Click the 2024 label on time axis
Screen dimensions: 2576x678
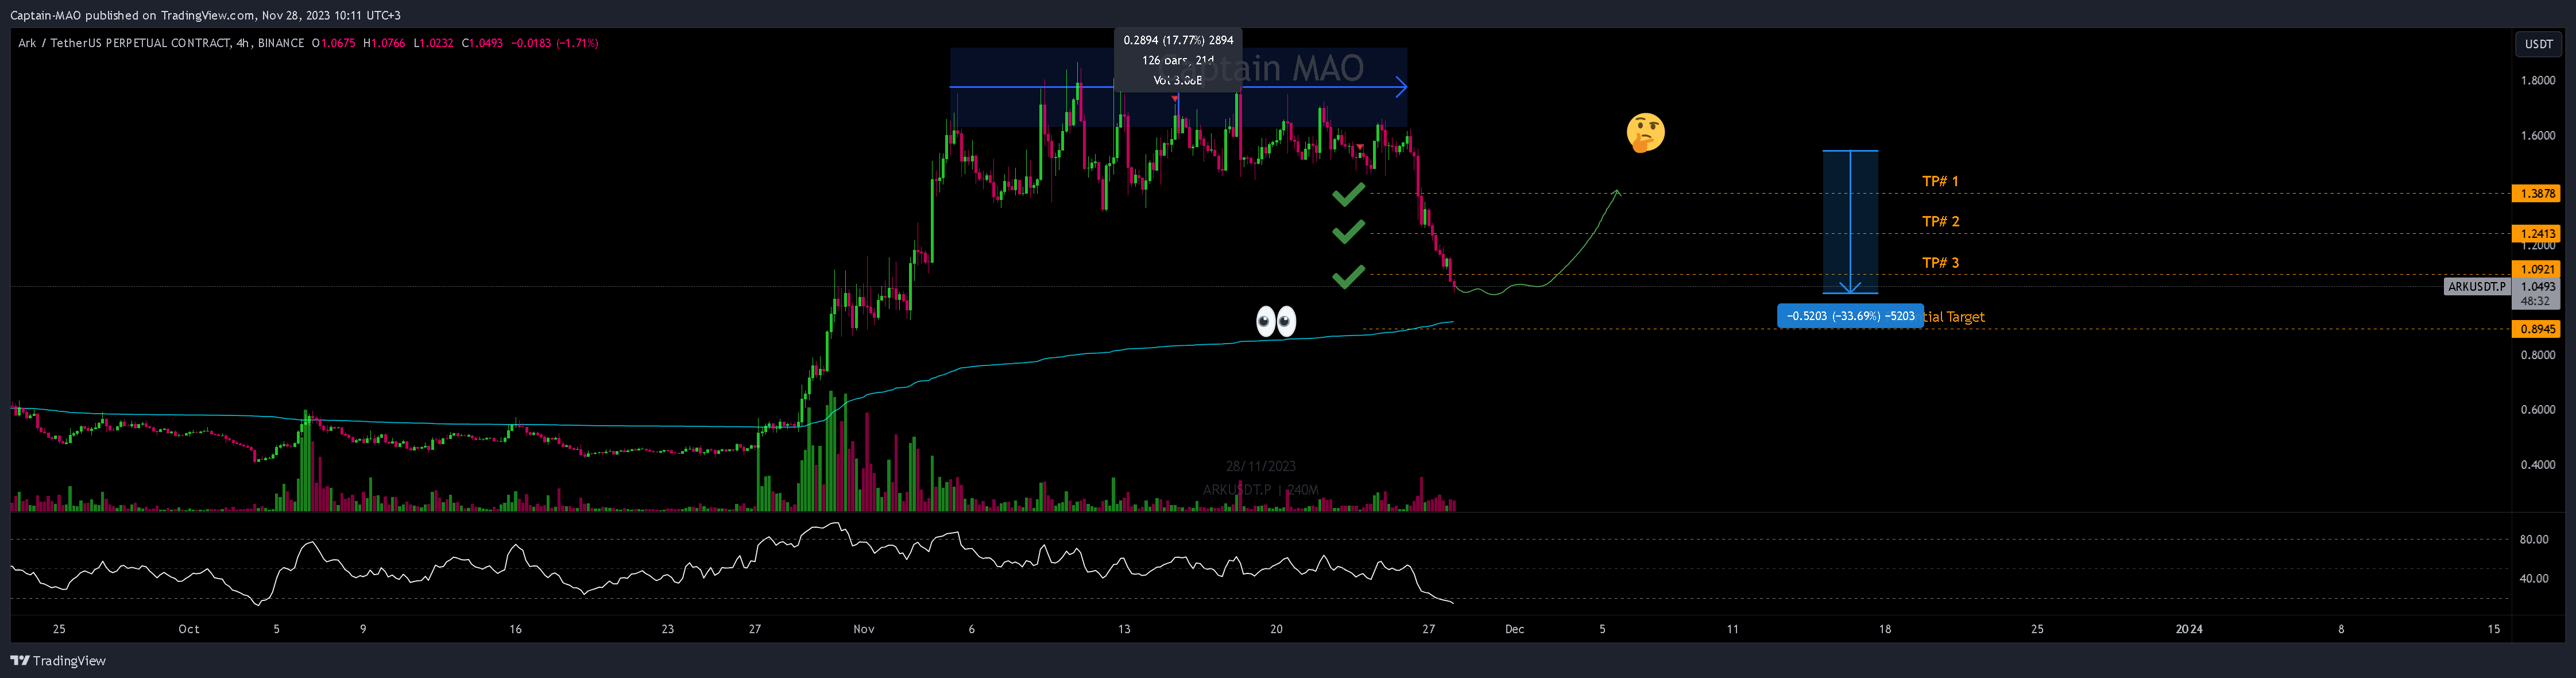(x=2189, y=629)
